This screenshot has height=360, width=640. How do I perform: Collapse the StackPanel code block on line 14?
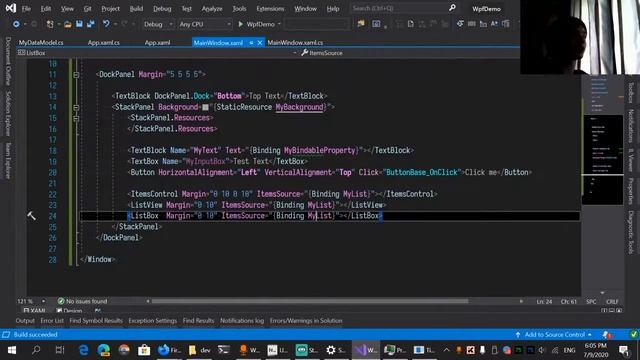pyautogui.click(x=76, y=107)
